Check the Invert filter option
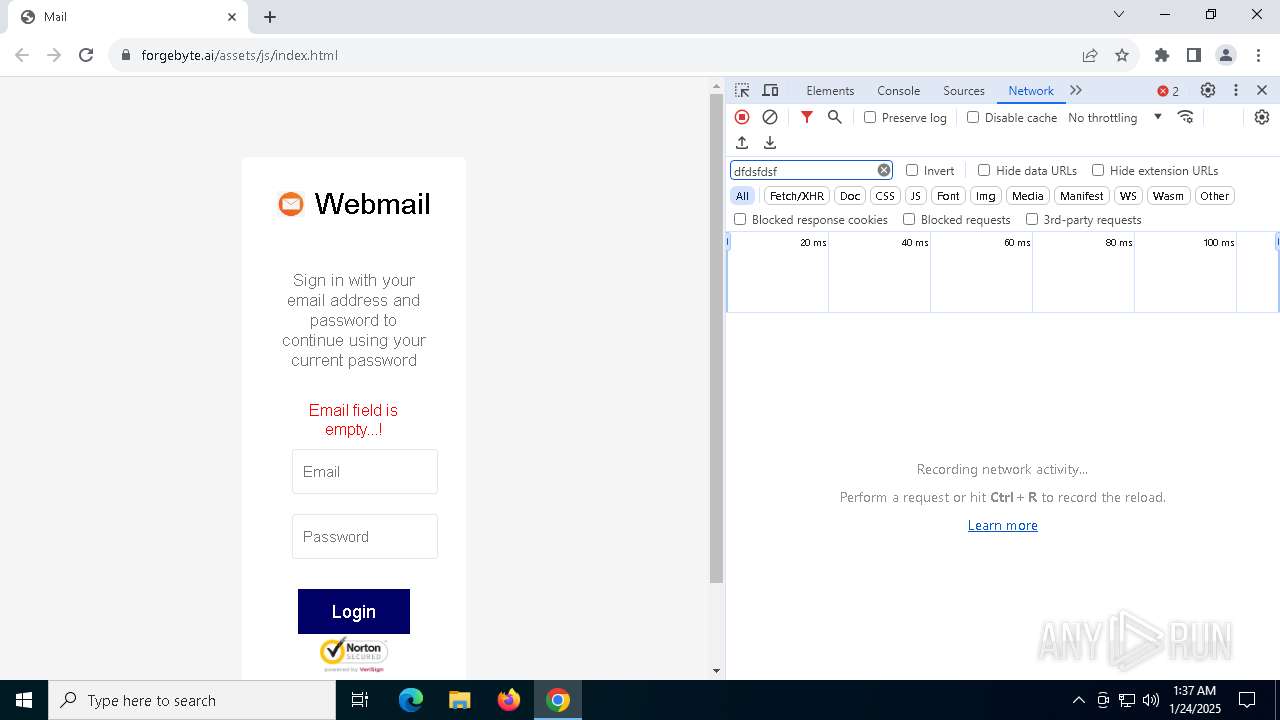This screenshot has height=720, width=1280. pyautogui.click(x=912, y=170)
